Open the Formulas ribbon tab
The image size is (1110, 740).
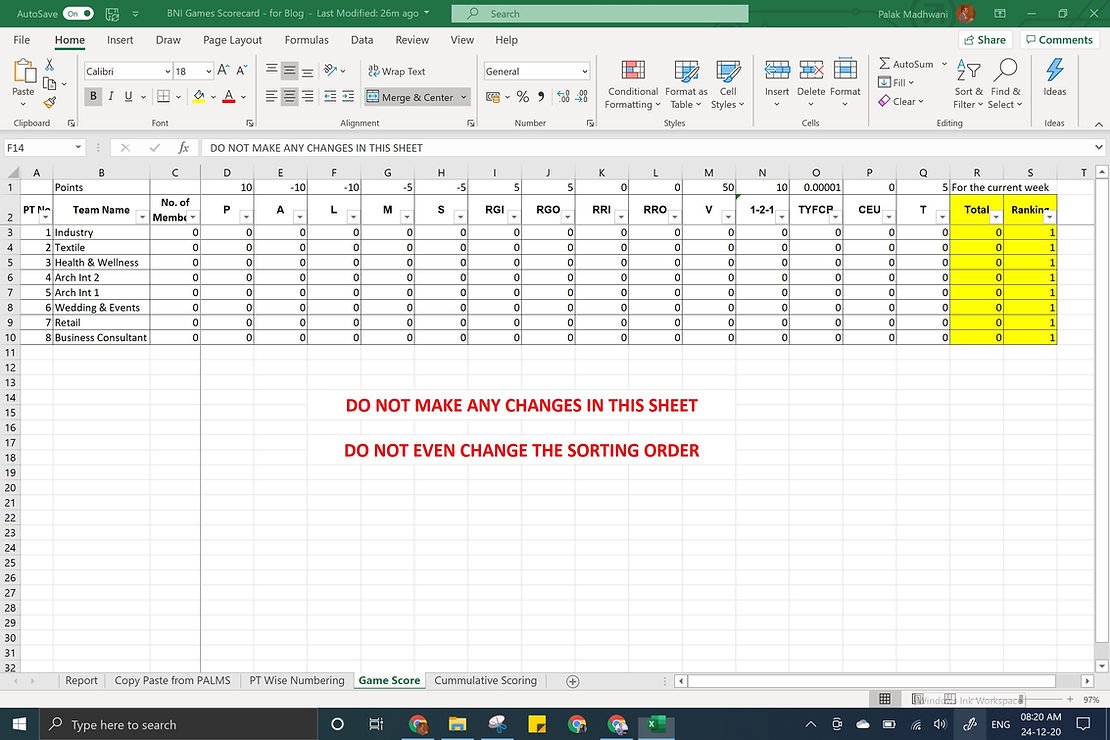306,40
